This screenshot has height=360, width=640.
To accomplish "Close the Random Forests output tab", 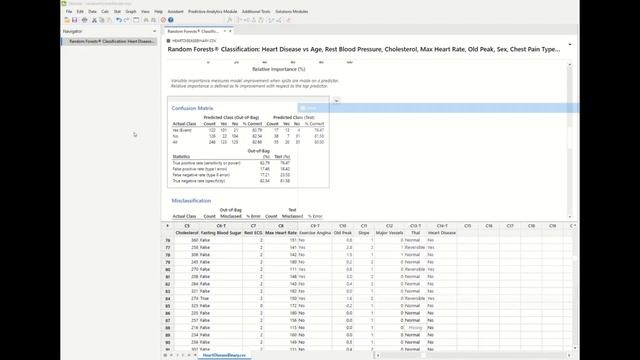I will (x=230, y=31).
